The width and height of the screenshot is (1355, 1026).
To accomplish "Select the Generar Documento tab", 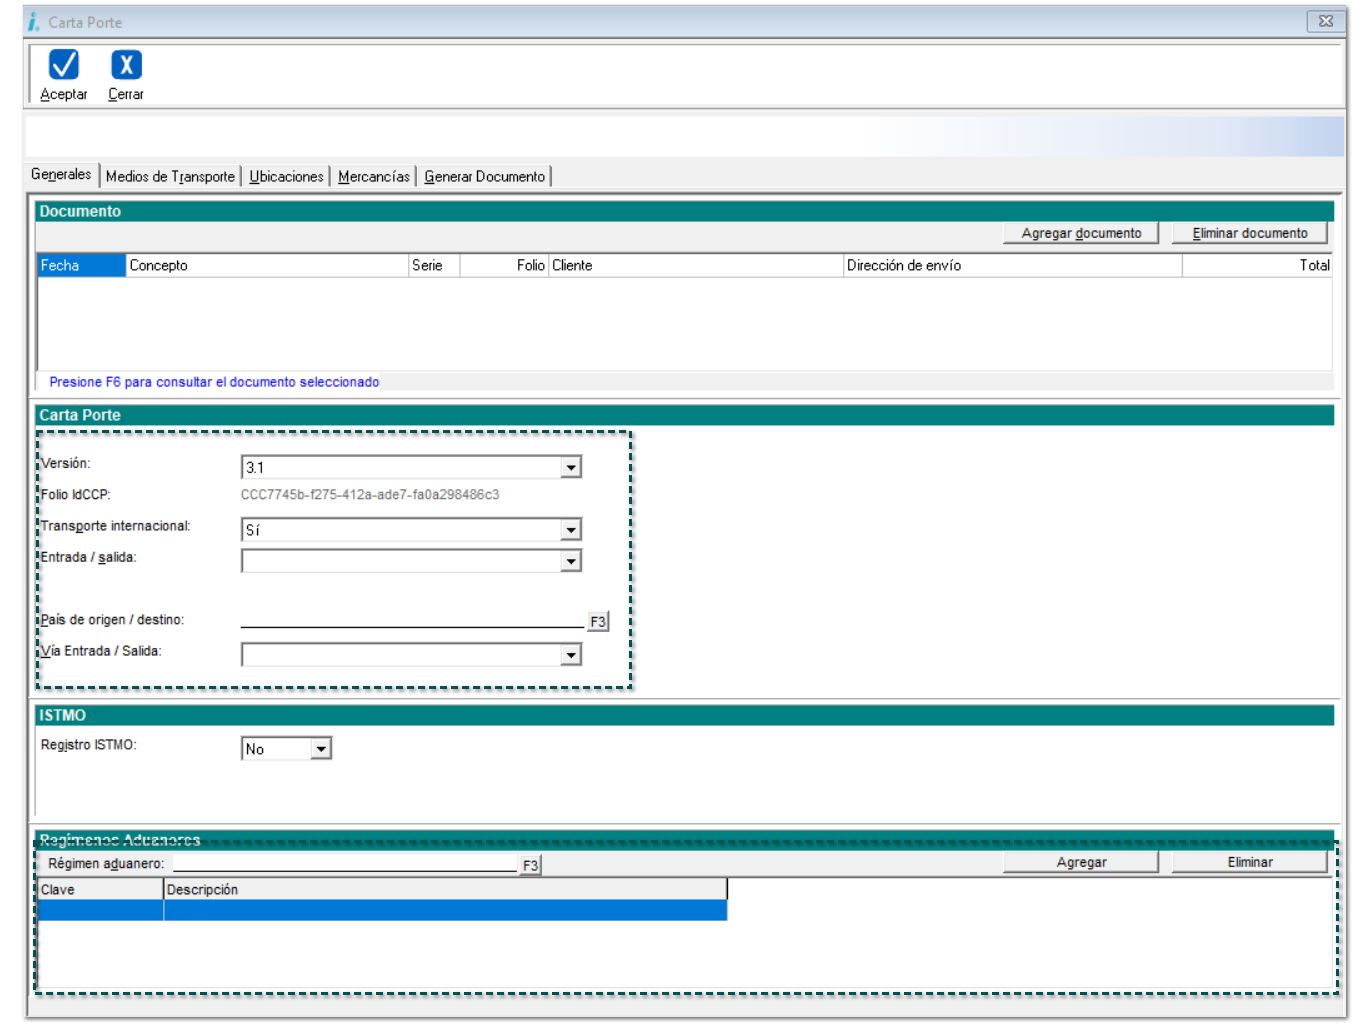I will 484,177.
